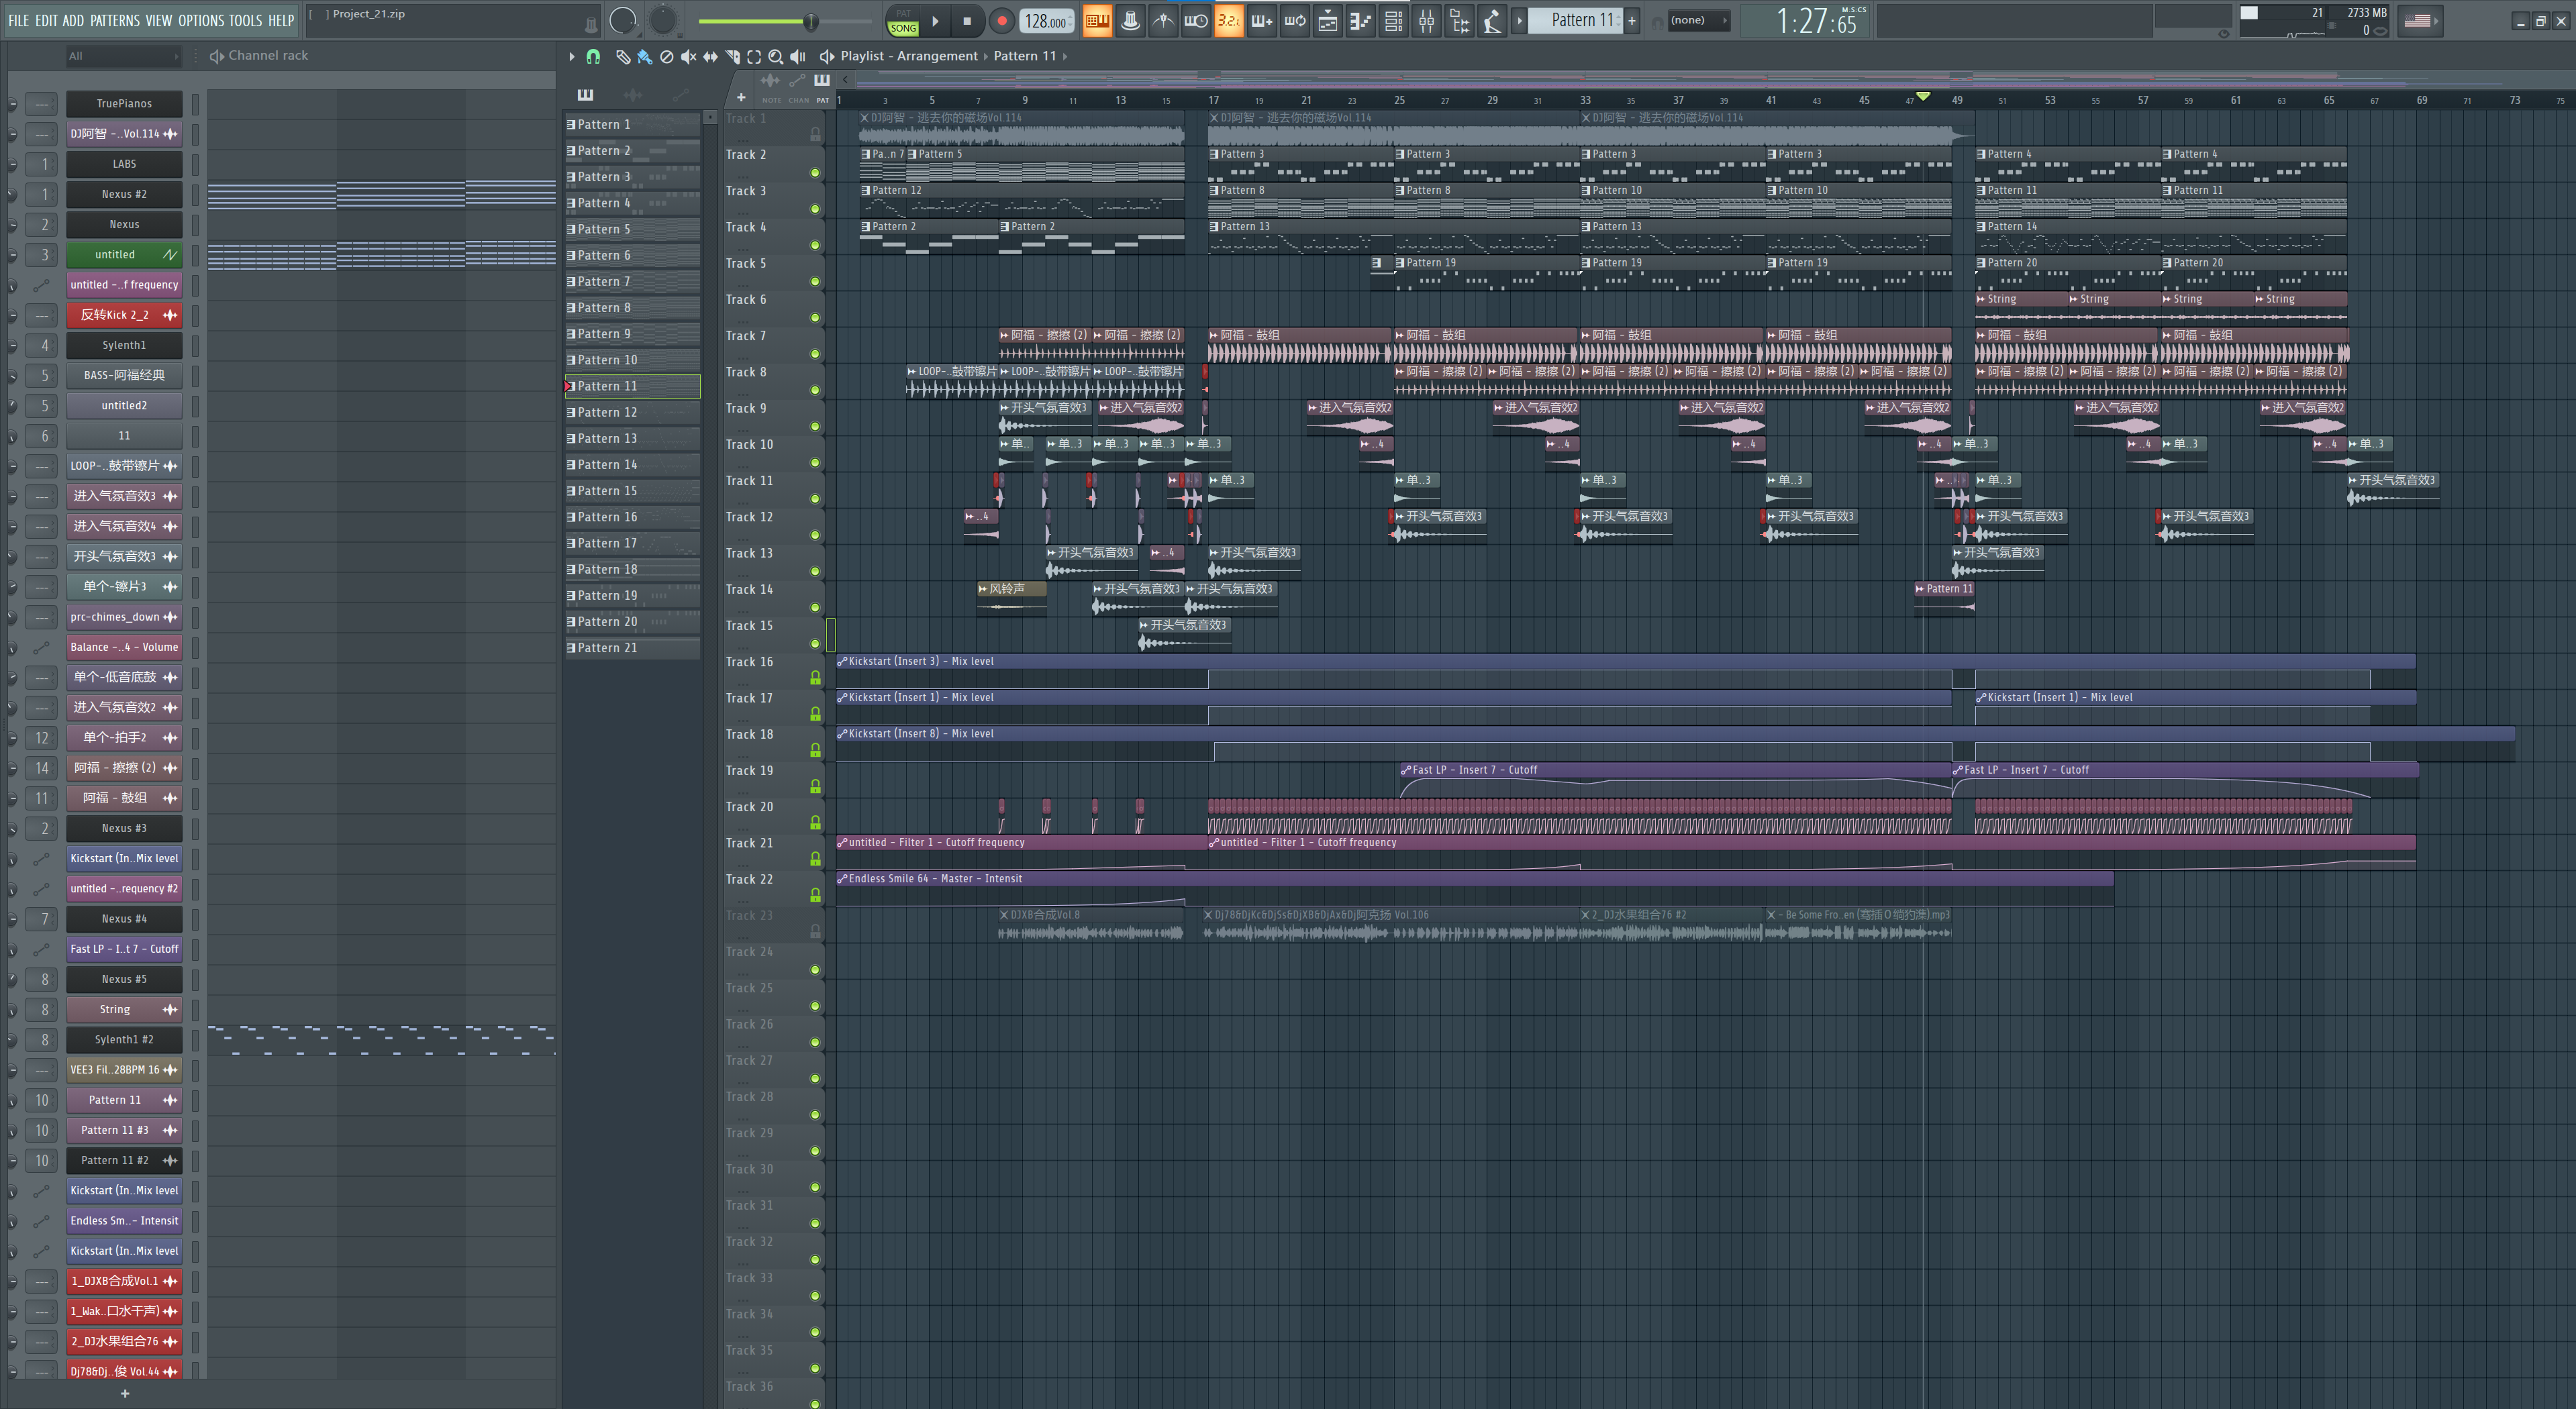The image size is (2576, 1409).
Task: Open the TOOLS menu
Action: (x=245, y=20)
